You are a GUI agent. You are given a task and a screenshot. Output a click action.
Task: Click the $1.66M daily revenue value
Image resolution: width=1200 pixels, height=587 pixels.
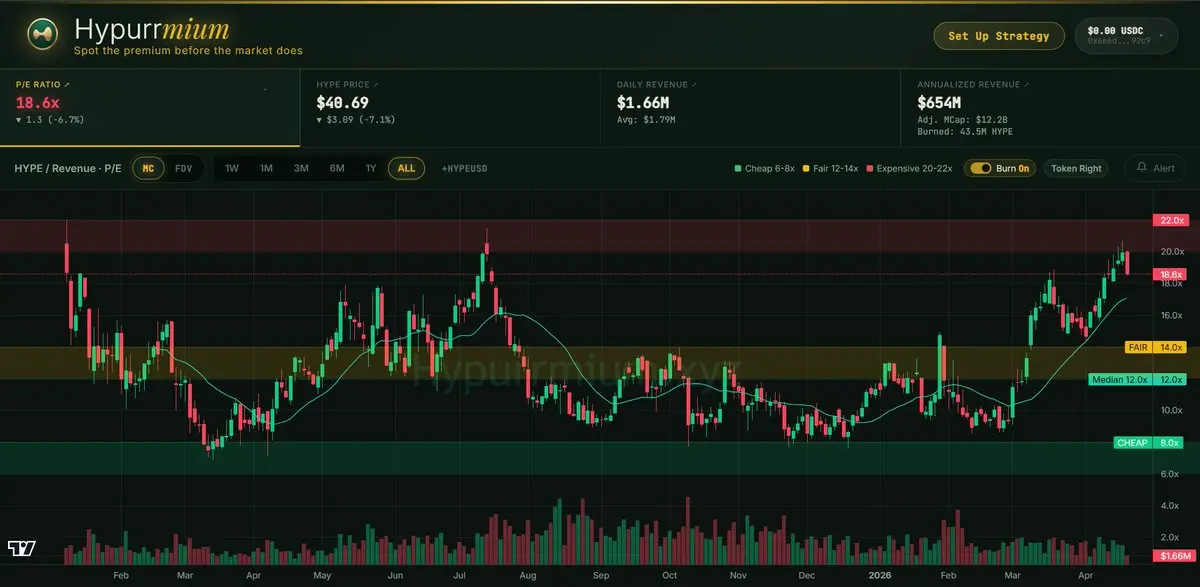(643, 102)
